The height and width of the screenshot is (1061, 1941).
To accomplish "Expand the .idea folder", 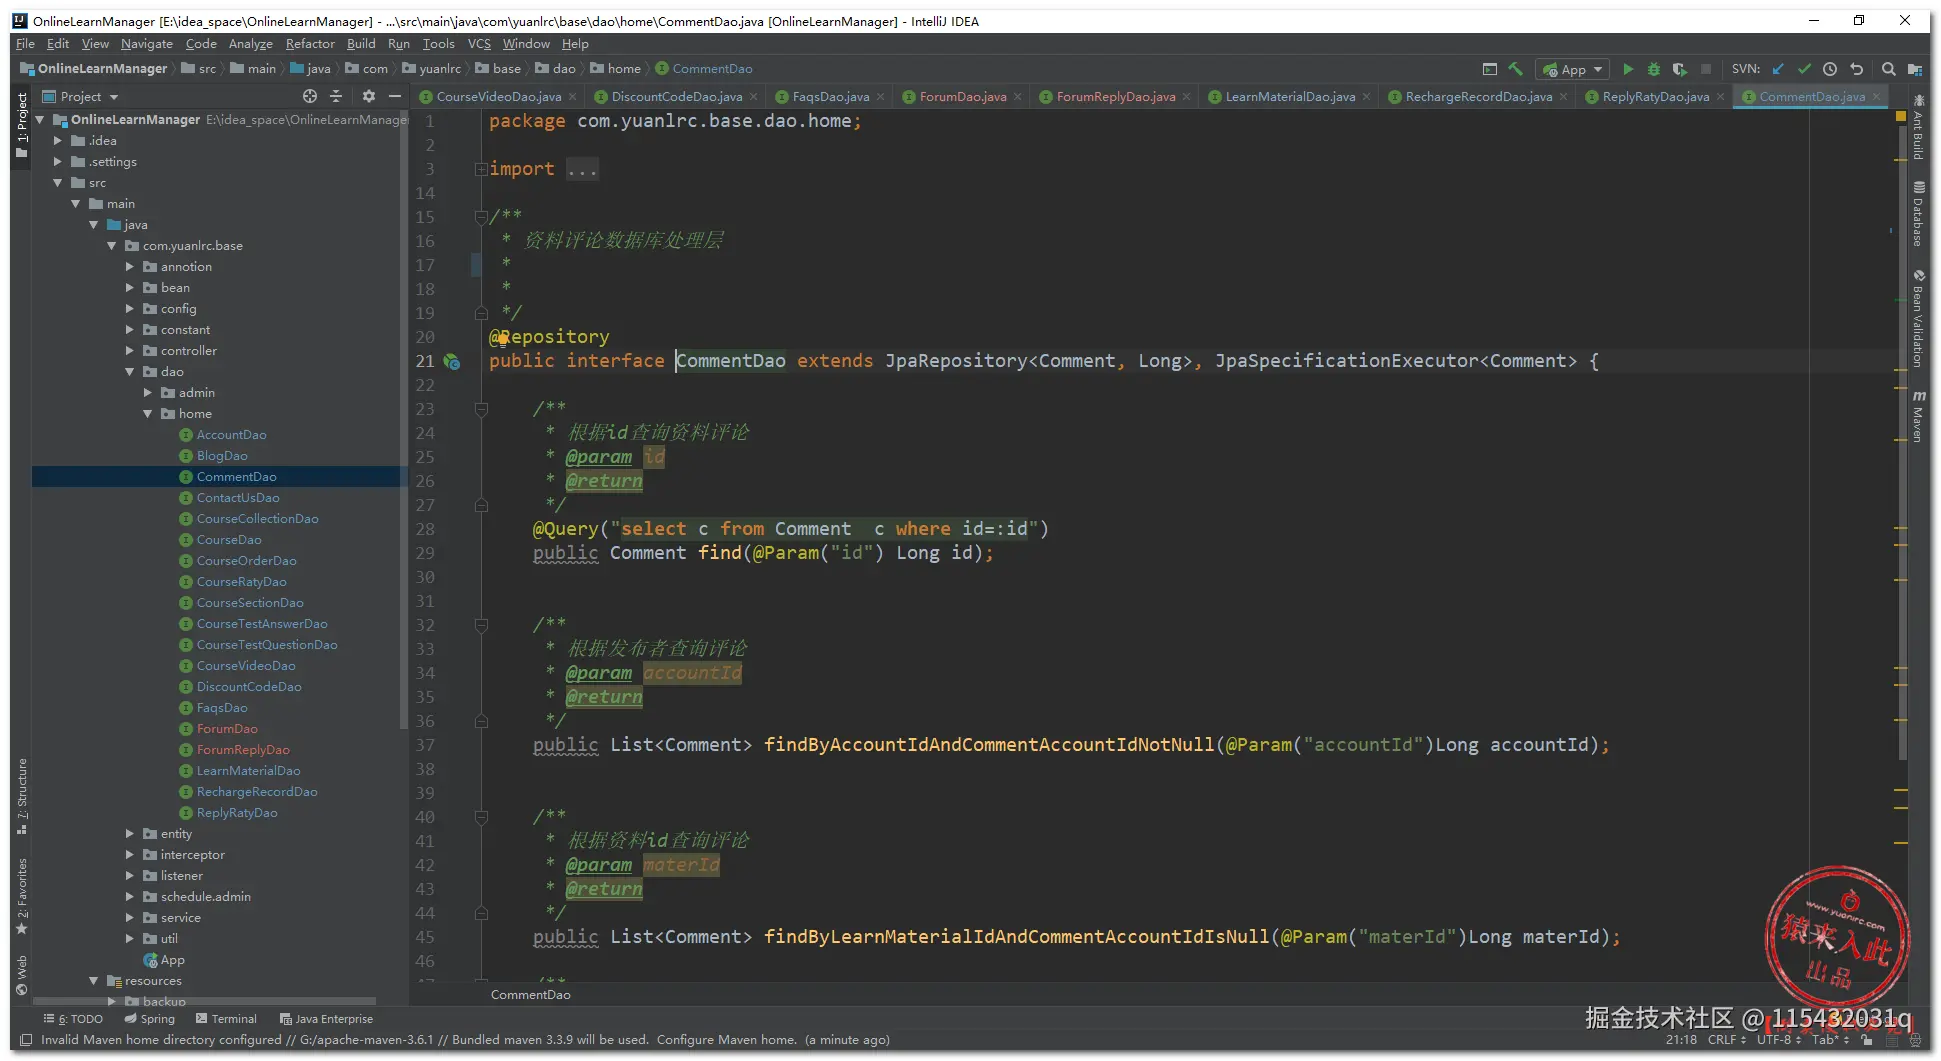I will 58,141.
